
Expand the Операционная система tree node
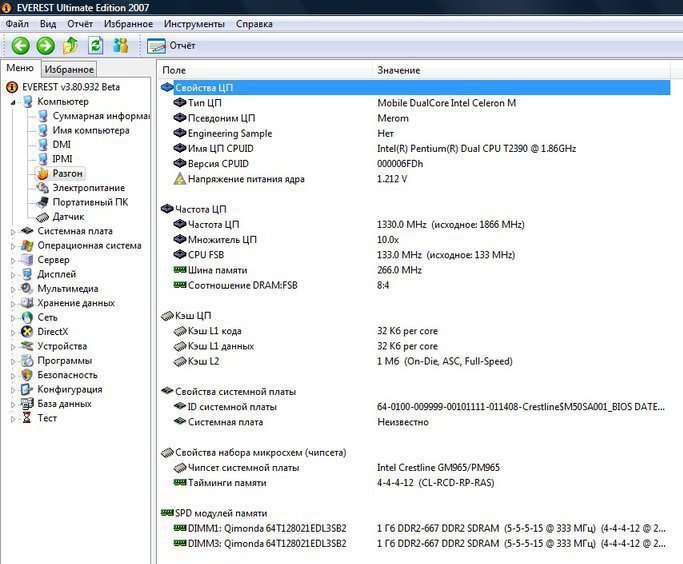[13, 246]
